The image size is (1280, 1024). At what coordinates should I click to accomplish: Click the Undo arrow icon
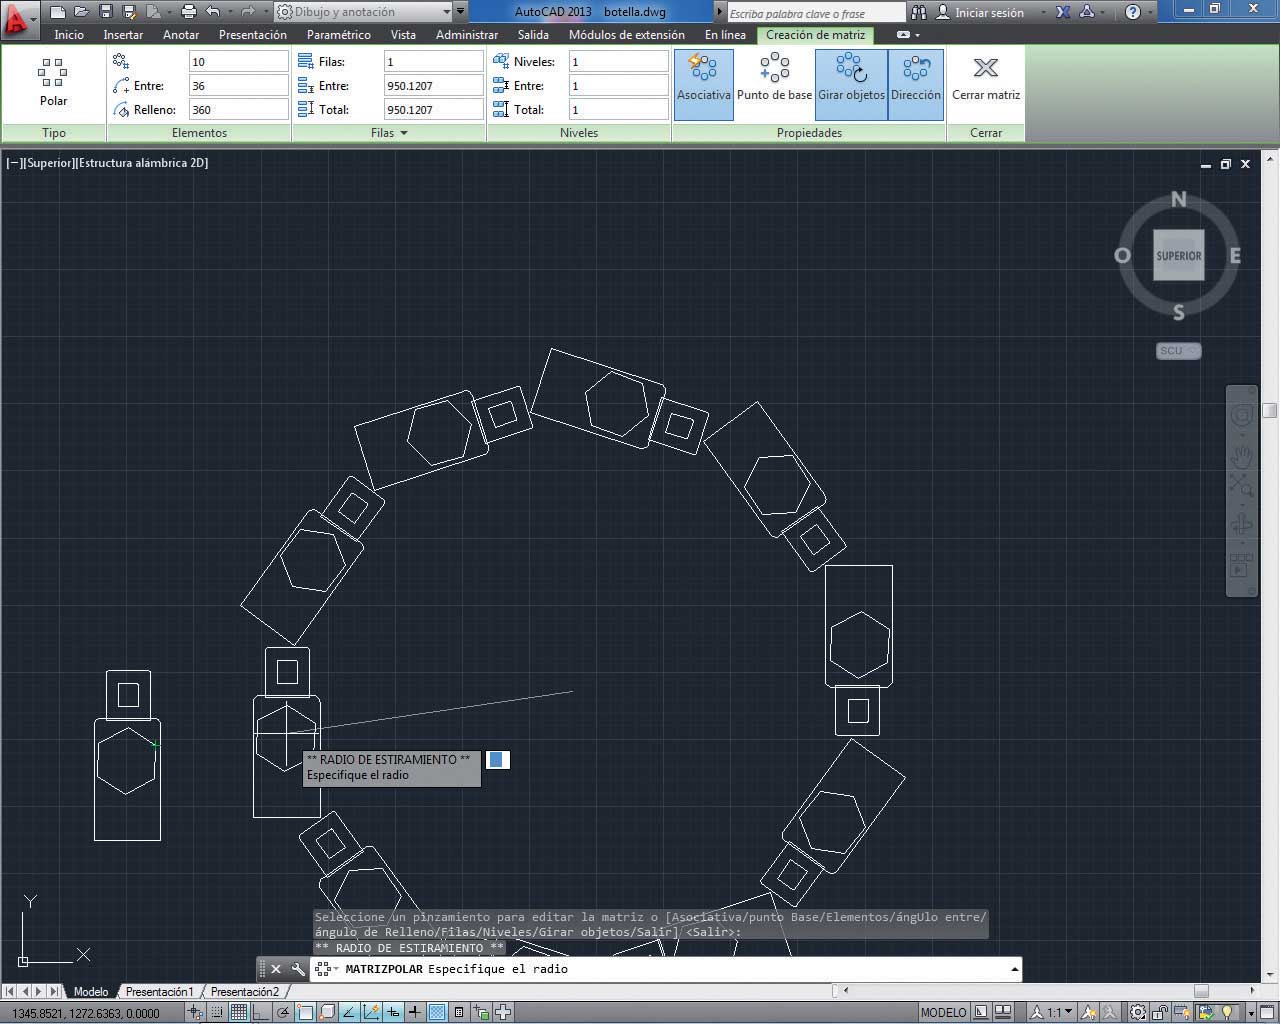[x=213, y=12]
